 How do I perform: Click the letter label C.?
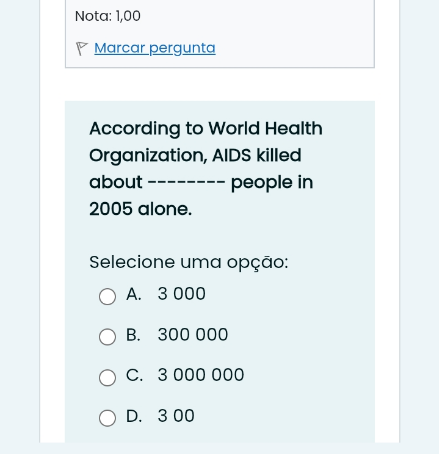[134, 375]
